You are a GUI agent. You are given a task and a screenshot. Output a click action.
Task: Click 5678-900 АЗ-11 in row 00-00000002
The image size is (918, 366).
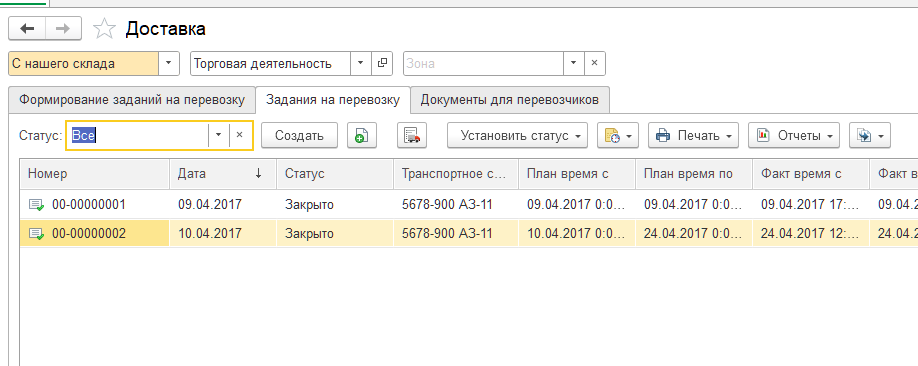point(447,234)
